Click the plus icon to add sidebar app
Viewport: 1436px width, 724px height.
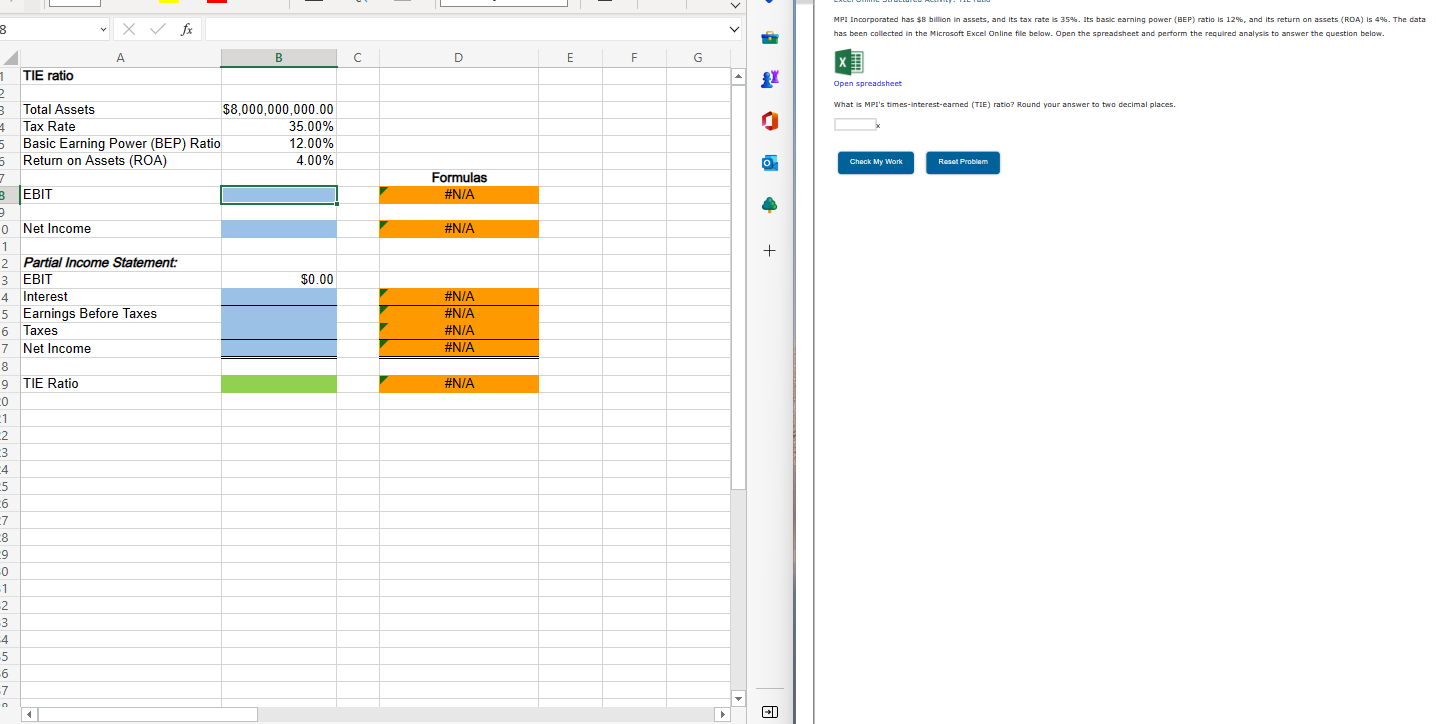pyautogui.click(x=769, y=252)
